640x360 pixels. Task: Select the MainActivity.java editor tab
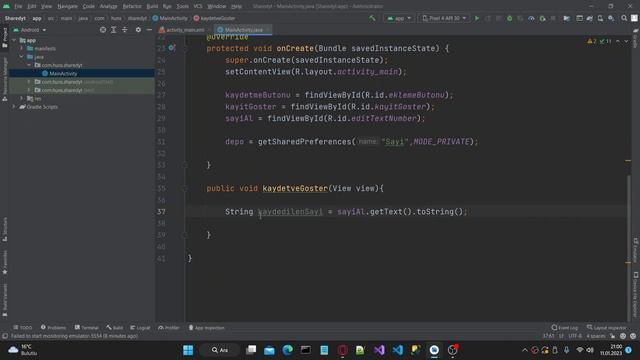pyautogui.click(x=243, y=30)
